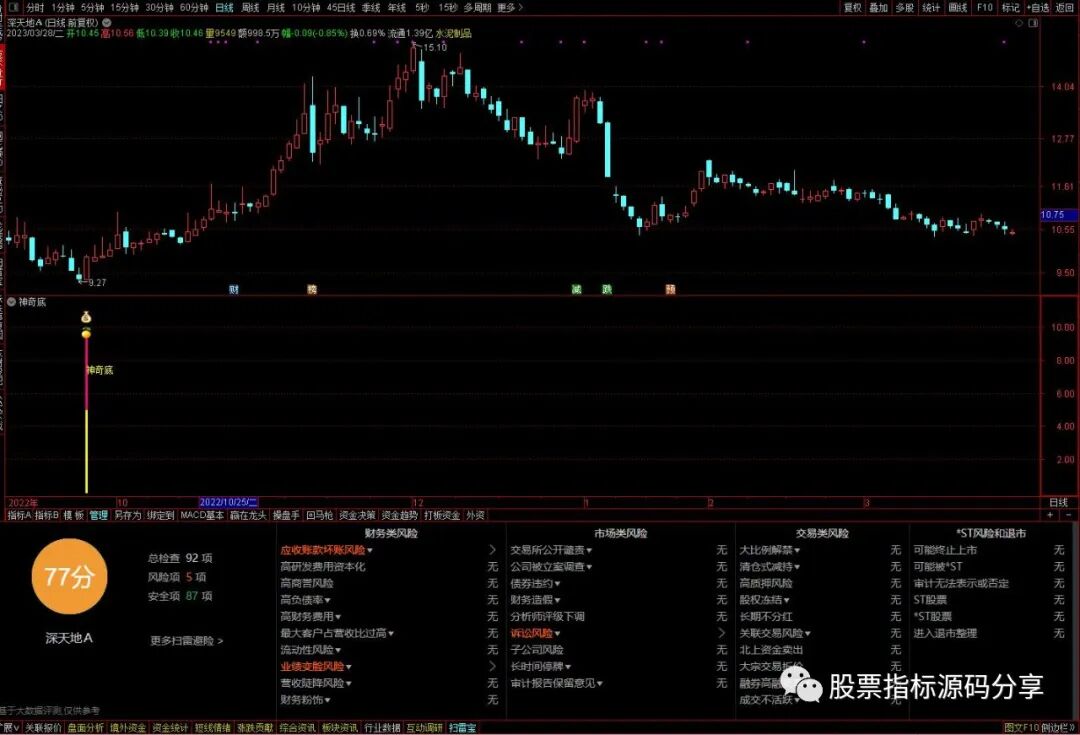Image resolution: width=1080 pixels, height=735 pixels.
Task: Click the F10 toolbar button
Action: [x=984, y=8]
